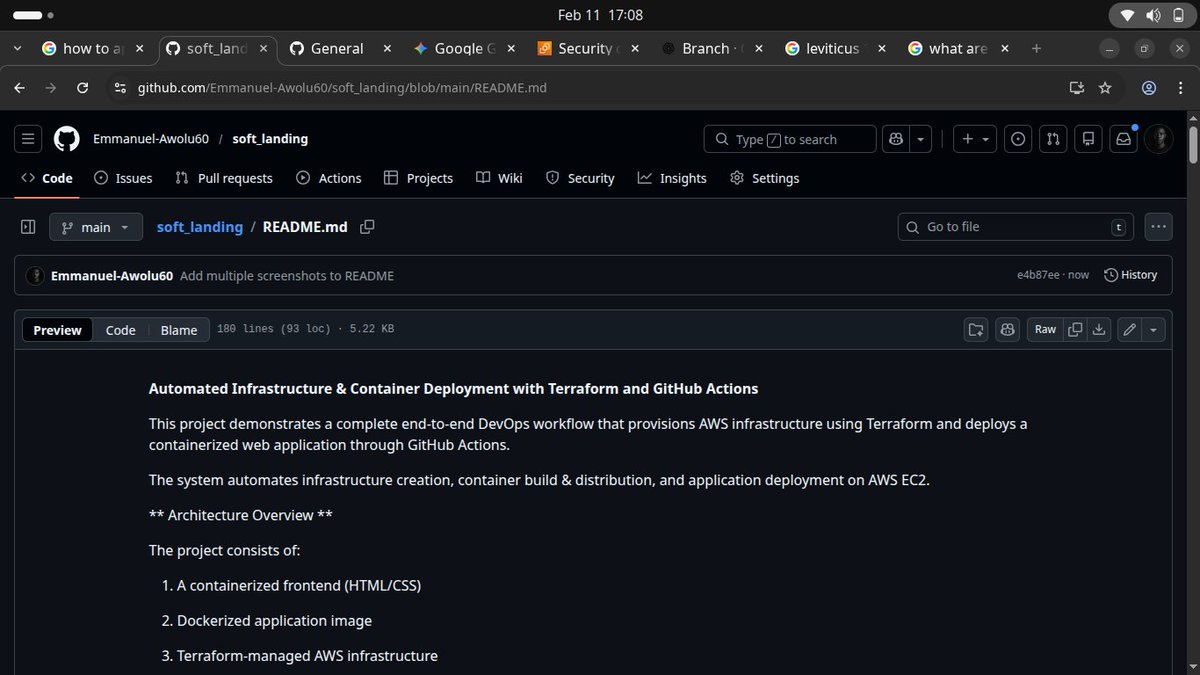Open the notifications inbox icon

tap(1123, 139)
